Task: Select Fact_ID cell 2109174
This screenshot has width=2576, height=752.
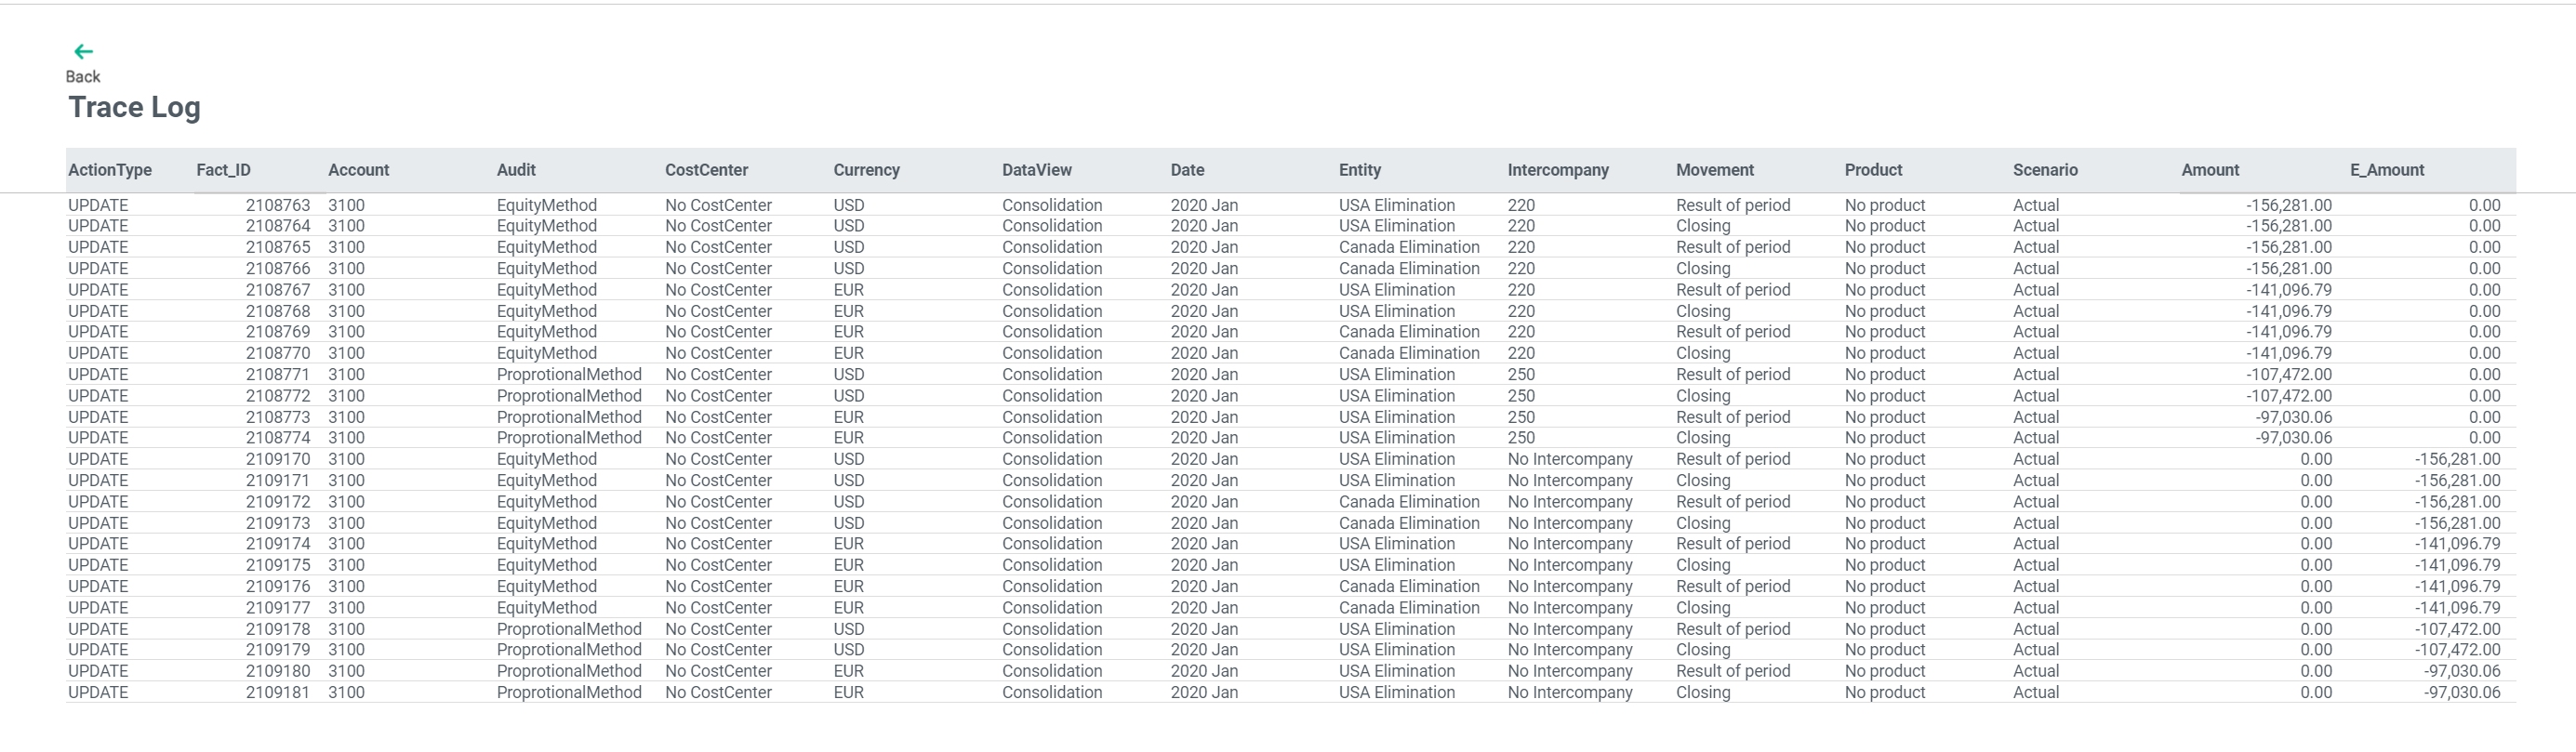Action: pyautogui.click(x=278, y=544)
